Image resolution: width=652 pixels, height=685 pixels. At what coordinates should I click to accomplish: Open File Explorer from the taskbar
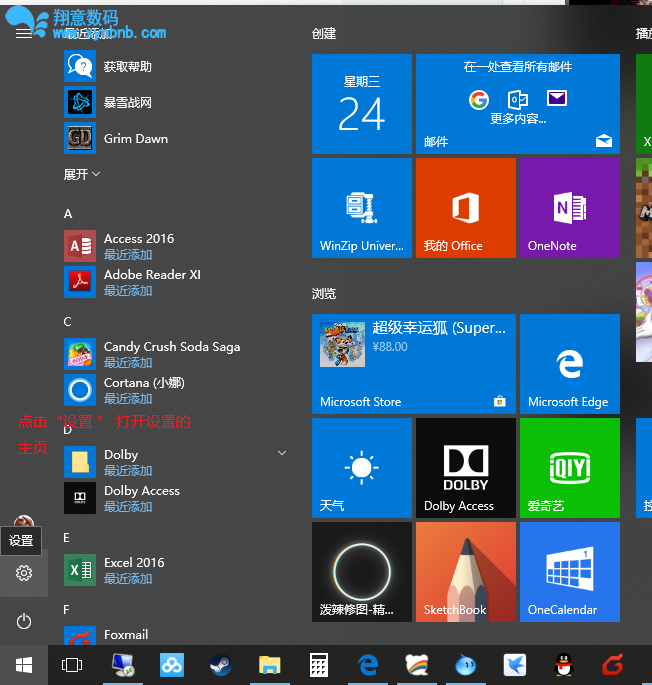(x=270, y=665)
